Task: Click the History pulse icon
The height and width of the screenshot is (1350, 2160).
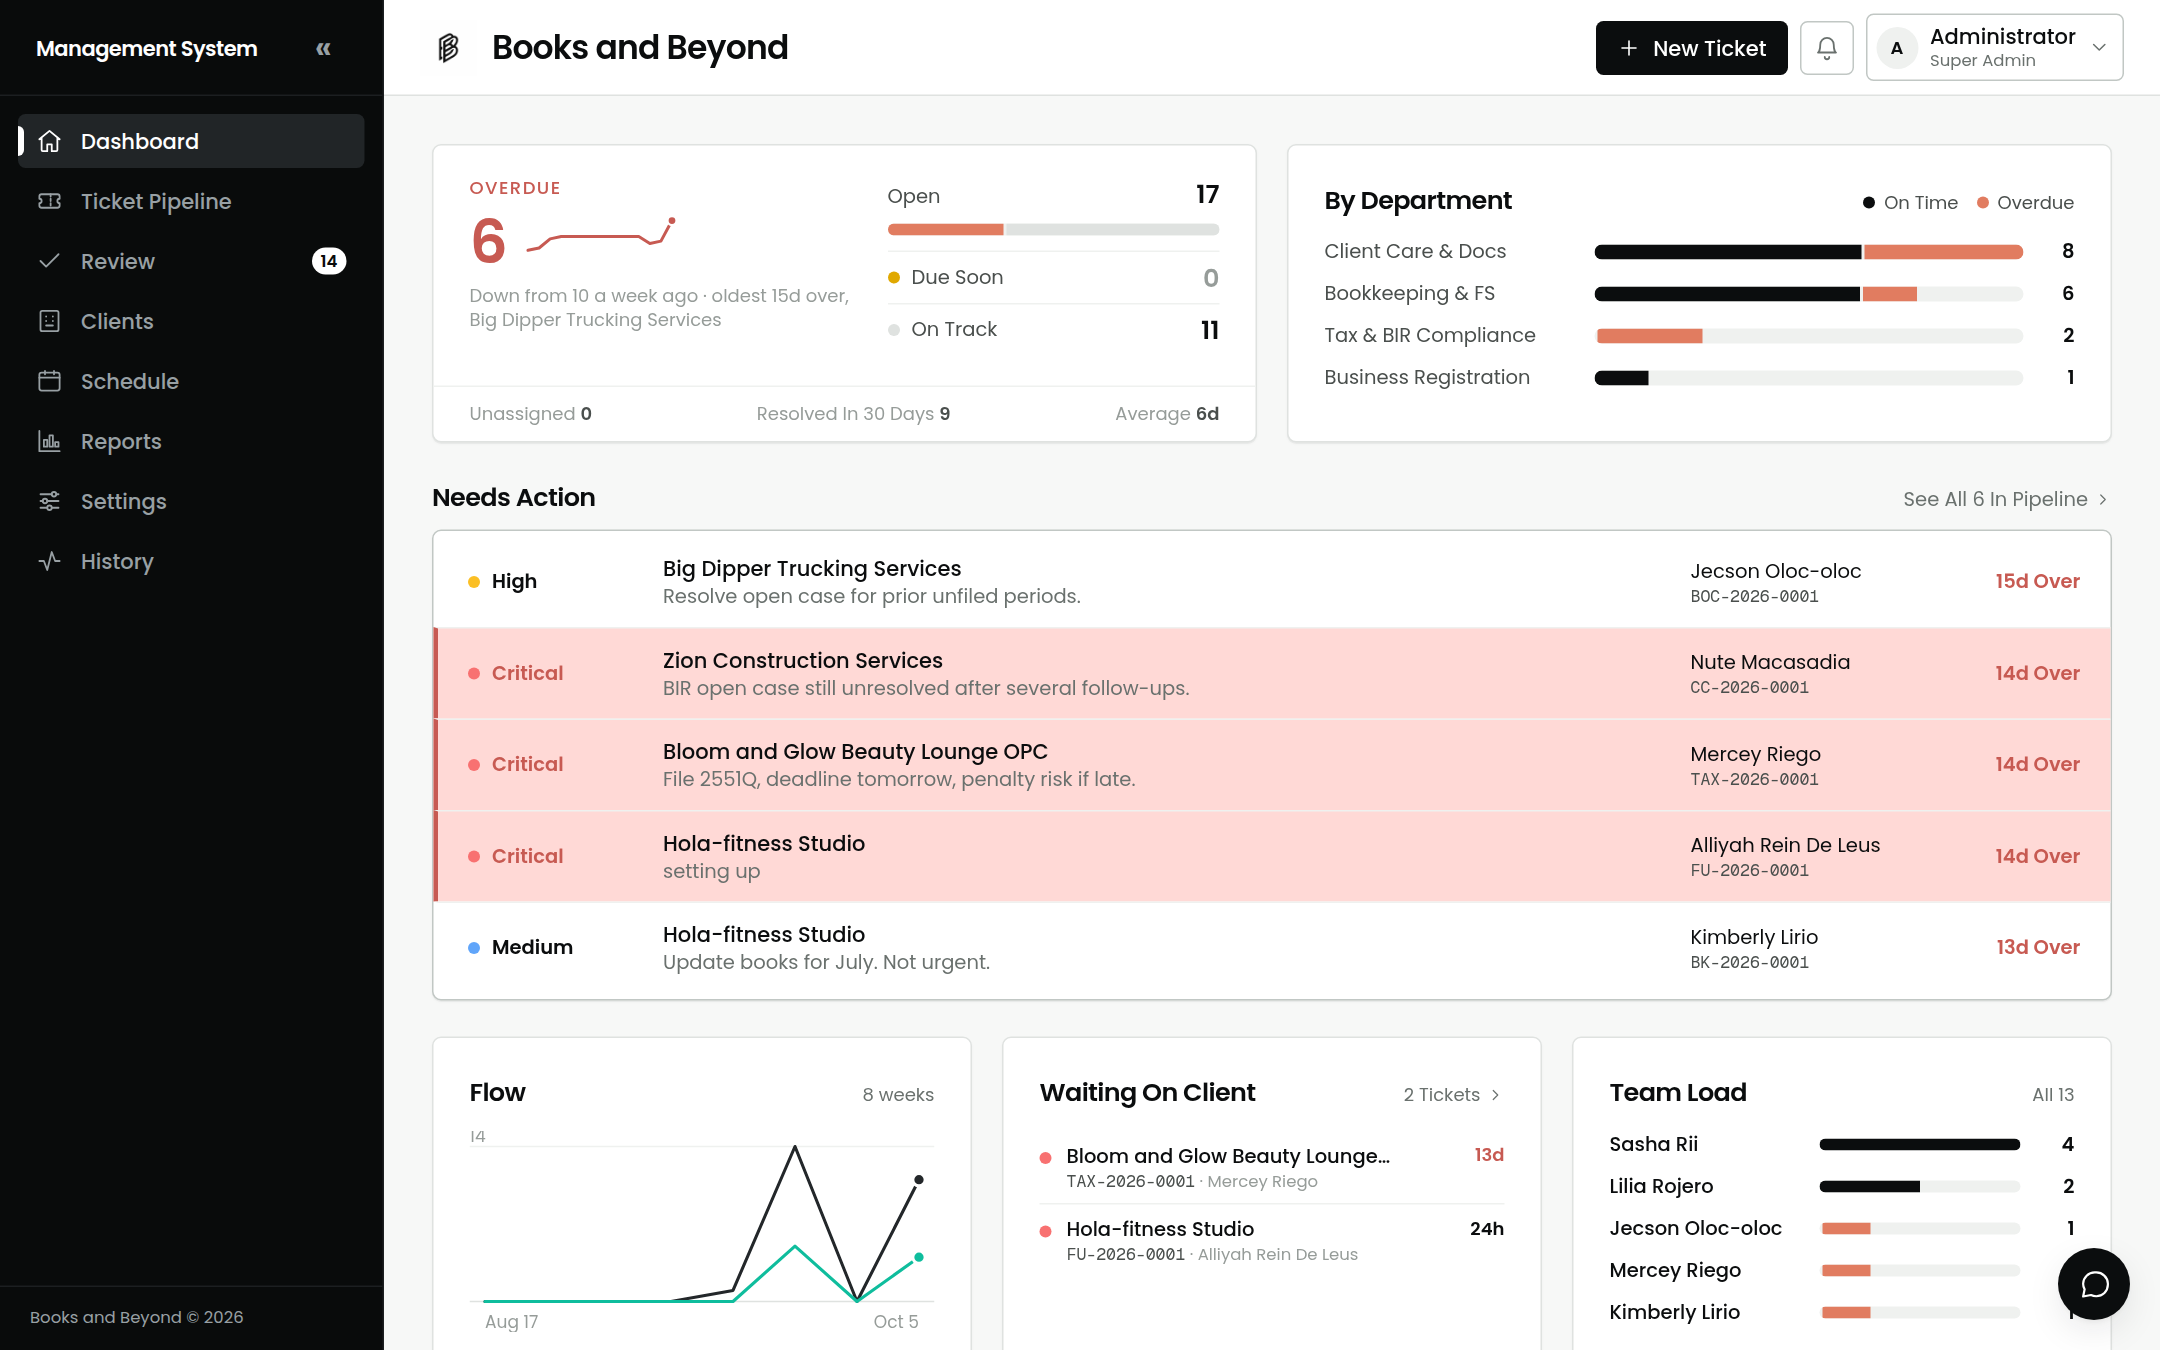Action: click(x=50, y=561)
